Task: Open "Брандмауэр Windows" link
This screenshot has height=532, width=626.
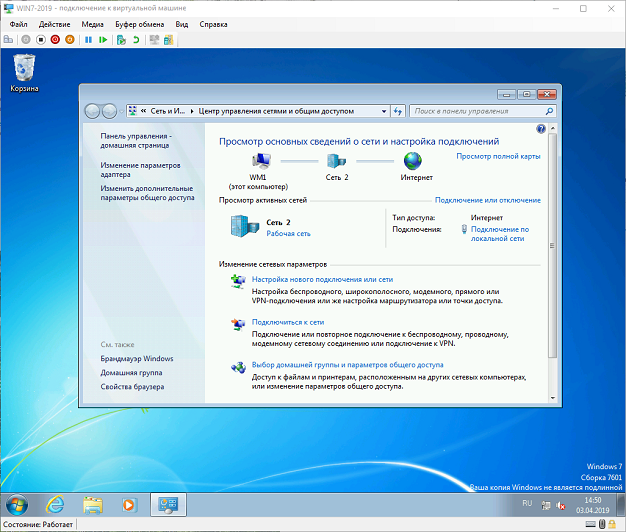Action: click(137, 358)
